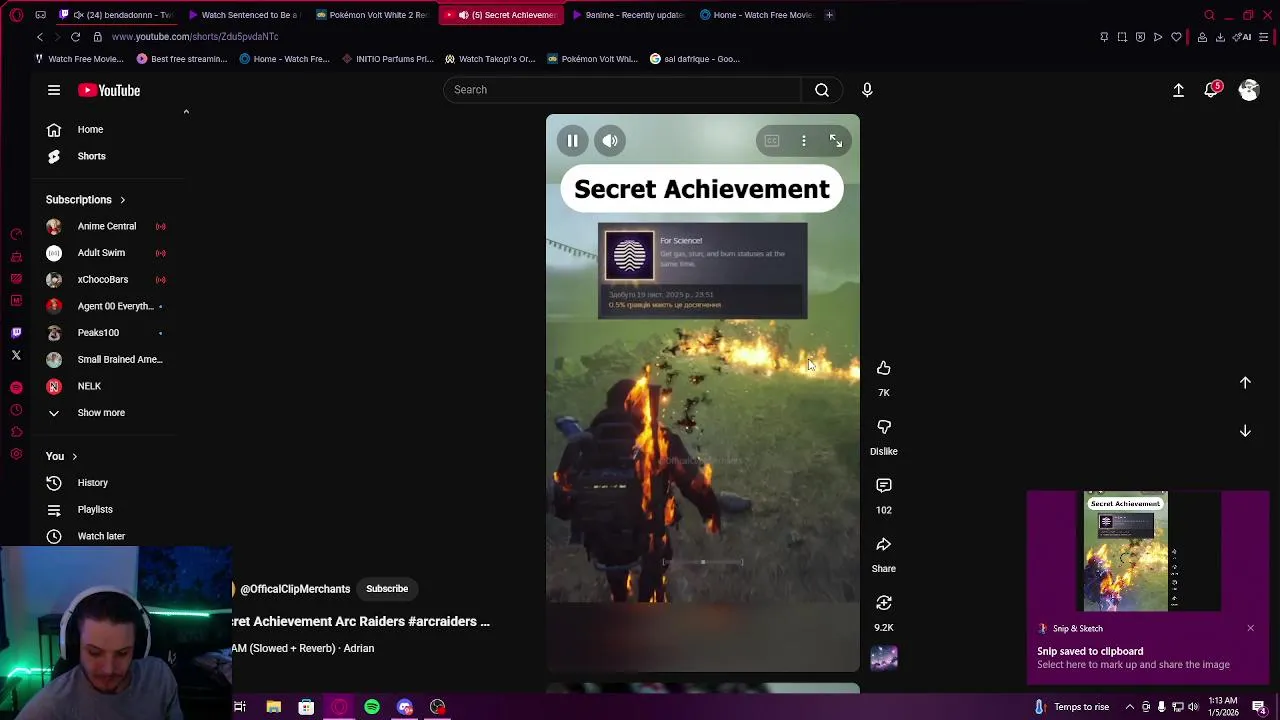
Task: Open the 102 comments panel
Action: [884, 485]
